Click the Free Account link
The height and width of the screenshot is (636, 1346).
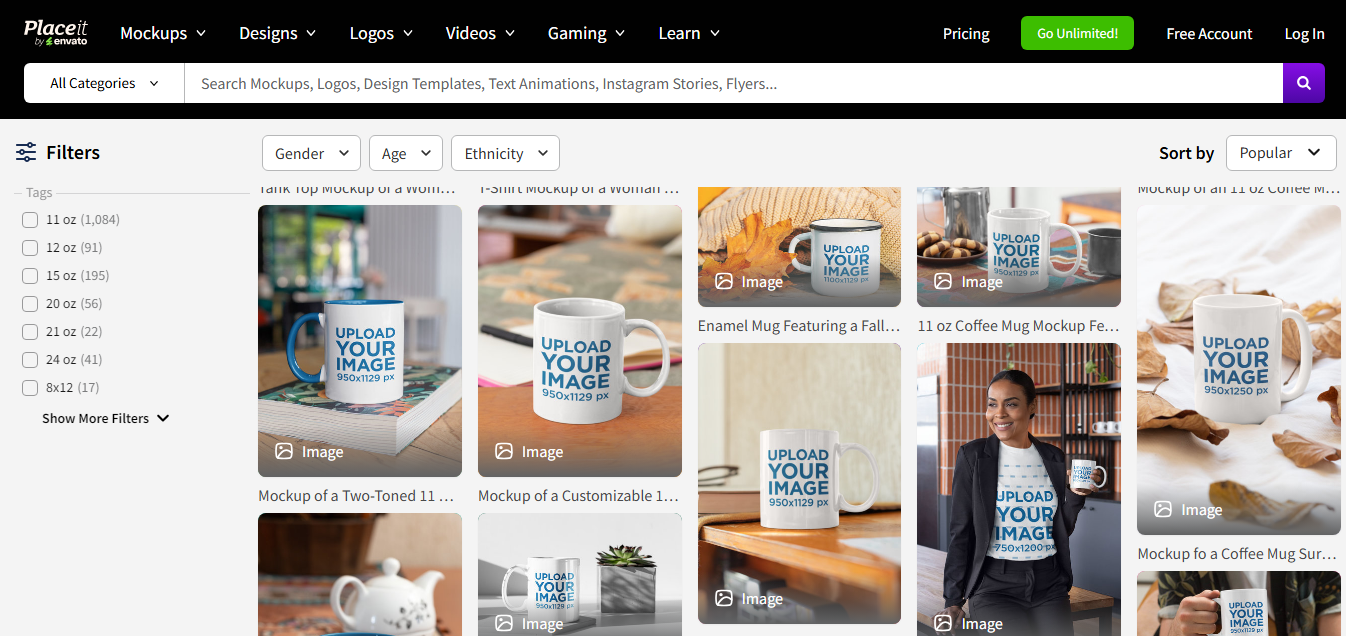point(1209,33)
